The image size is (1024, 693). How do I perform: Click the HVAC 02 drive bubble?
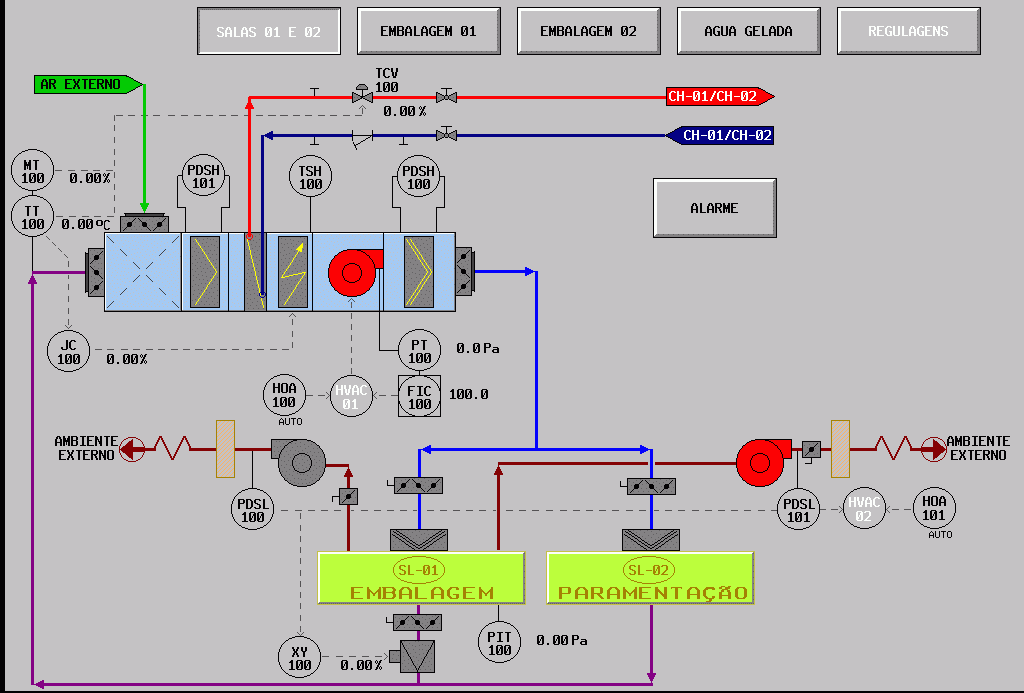862,509
